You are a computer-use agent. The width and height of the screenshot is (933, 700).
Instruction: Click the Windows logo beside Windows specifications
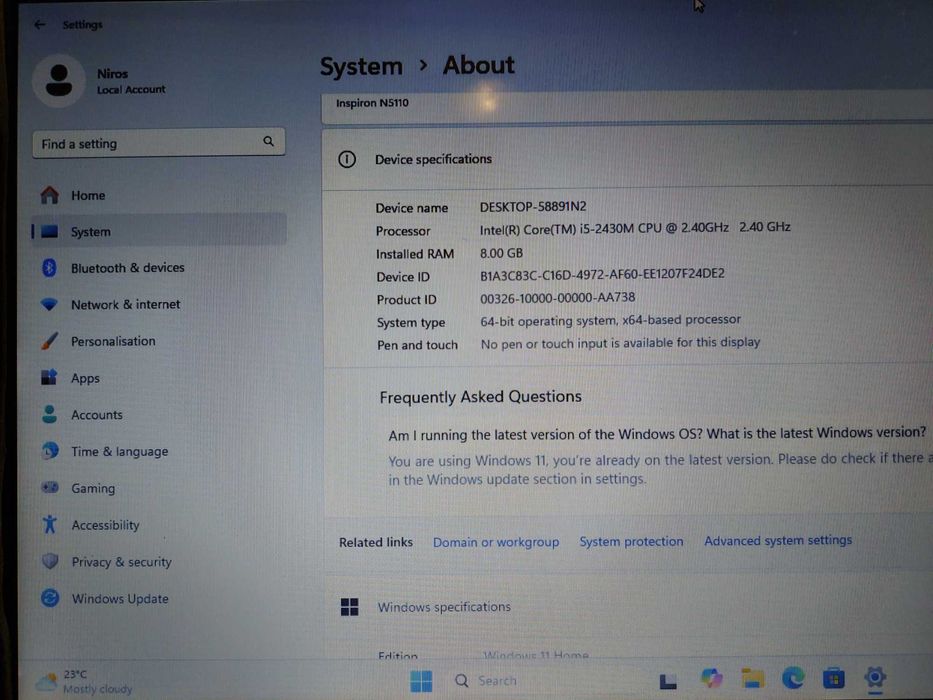click(x=349, y=607)
